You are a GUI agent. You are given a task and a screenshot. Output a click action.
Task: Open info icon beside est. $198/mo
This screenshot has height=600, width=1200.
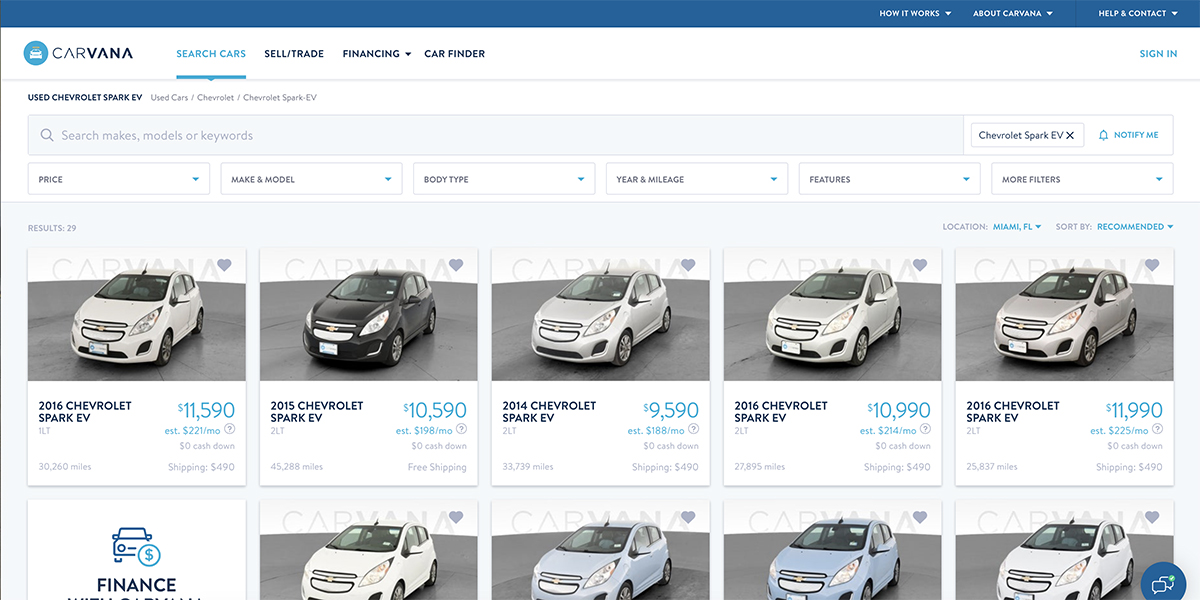[462, 430]
